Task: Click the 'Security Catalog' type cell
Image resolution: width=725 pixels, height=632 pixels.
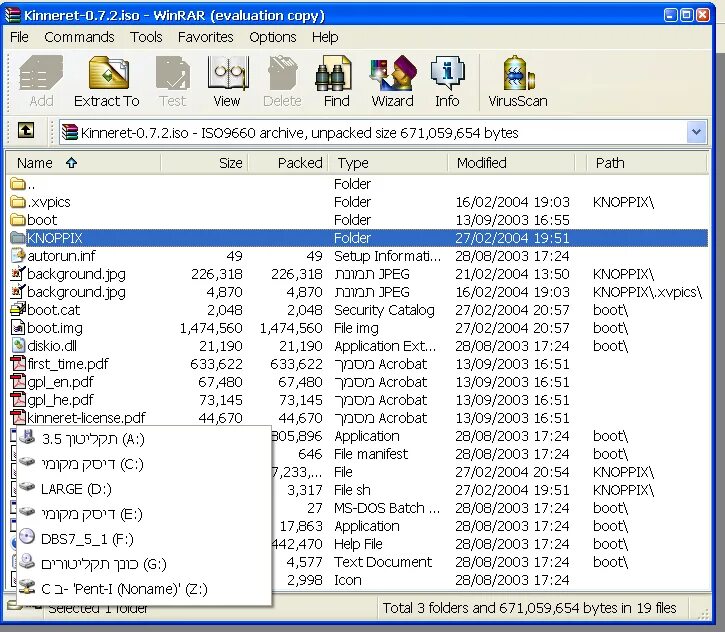Action: tap(384, 310)
